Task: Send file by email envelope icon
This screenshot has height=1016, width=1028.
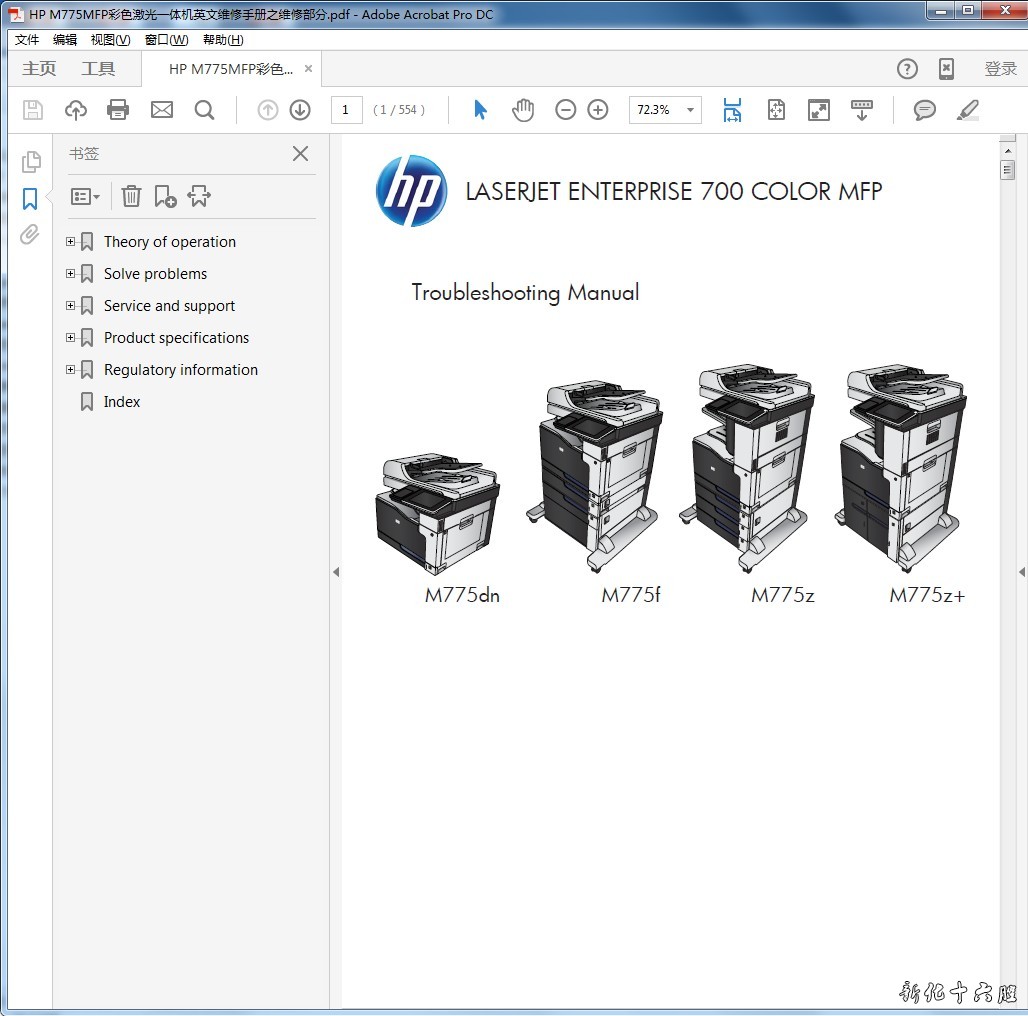Action: 162,110
